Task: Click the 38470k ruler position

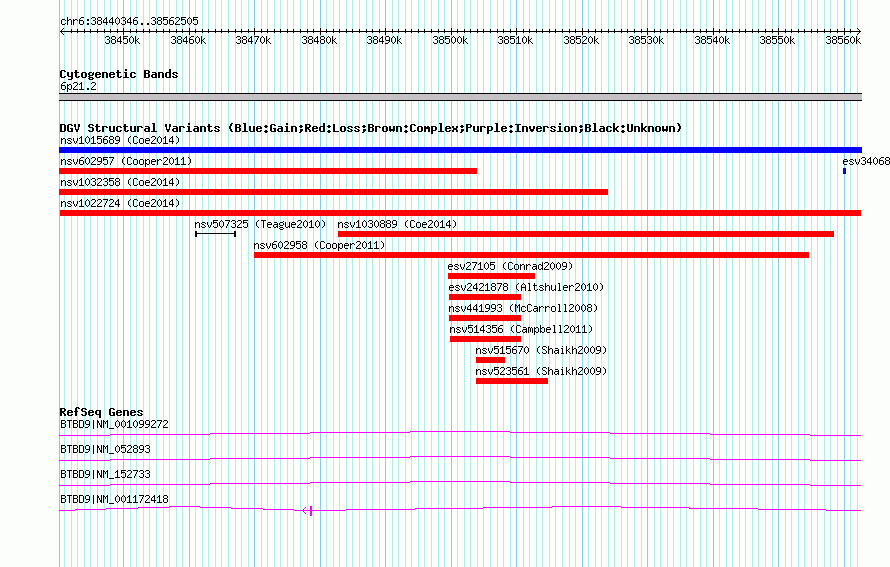Action: coord(253,40)
